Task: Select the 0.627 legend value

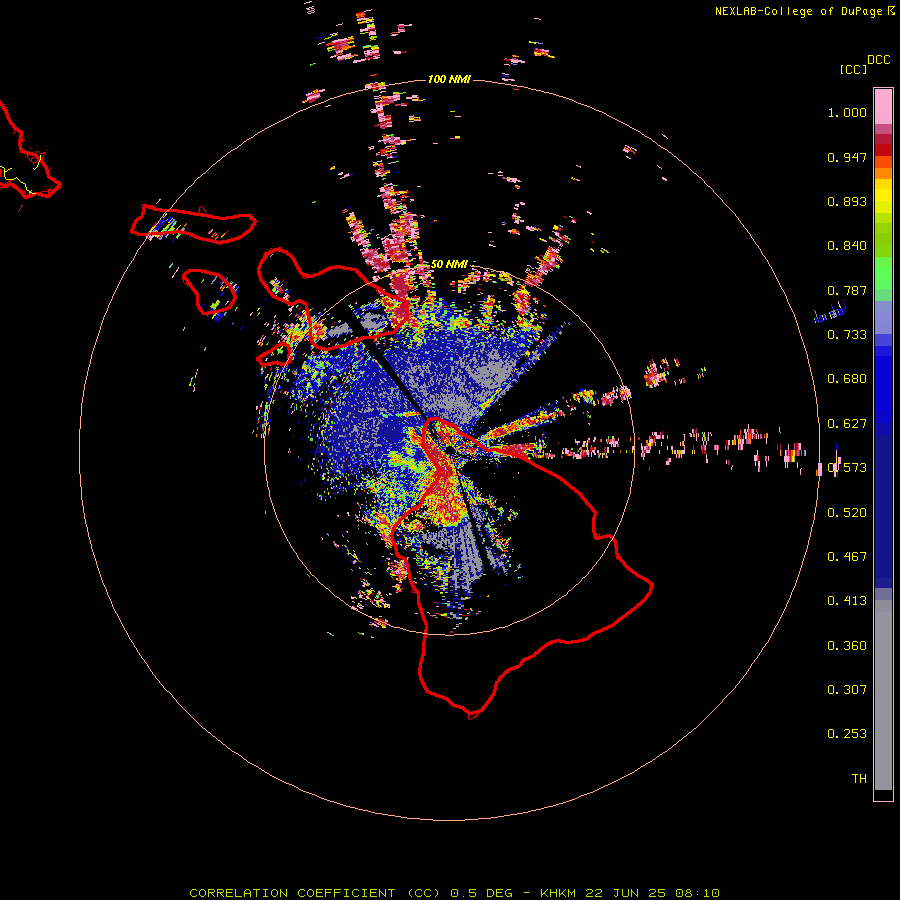Action: [847, 424]
